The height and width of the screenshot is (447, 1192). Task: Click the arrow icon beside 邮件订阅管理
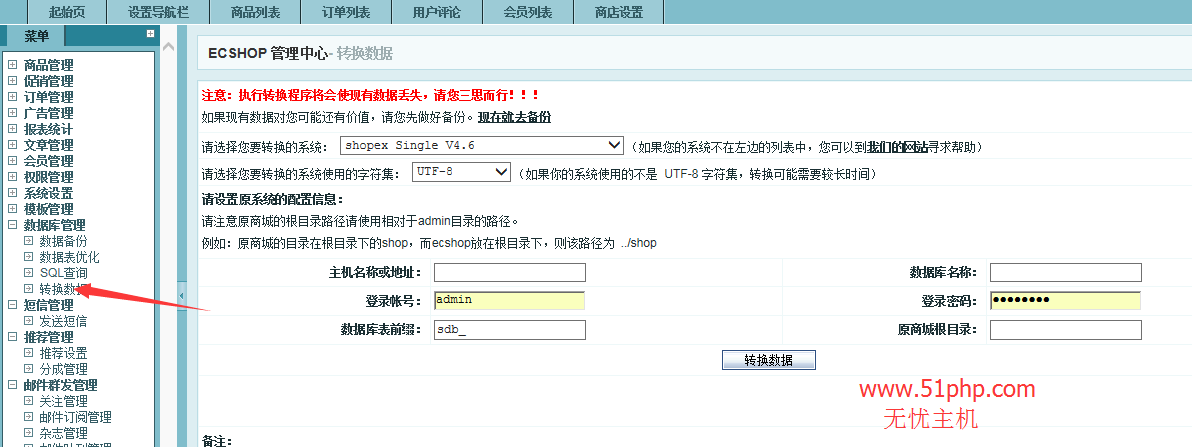coord(29,417)
